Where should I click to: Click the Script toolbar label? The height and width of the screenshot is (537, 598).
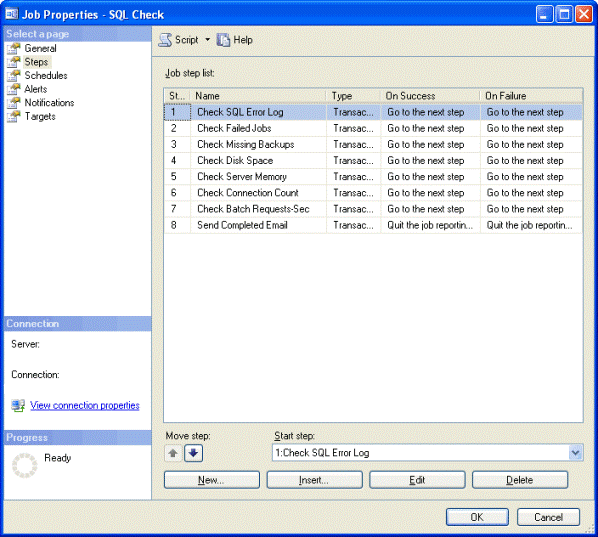[186, 40]
